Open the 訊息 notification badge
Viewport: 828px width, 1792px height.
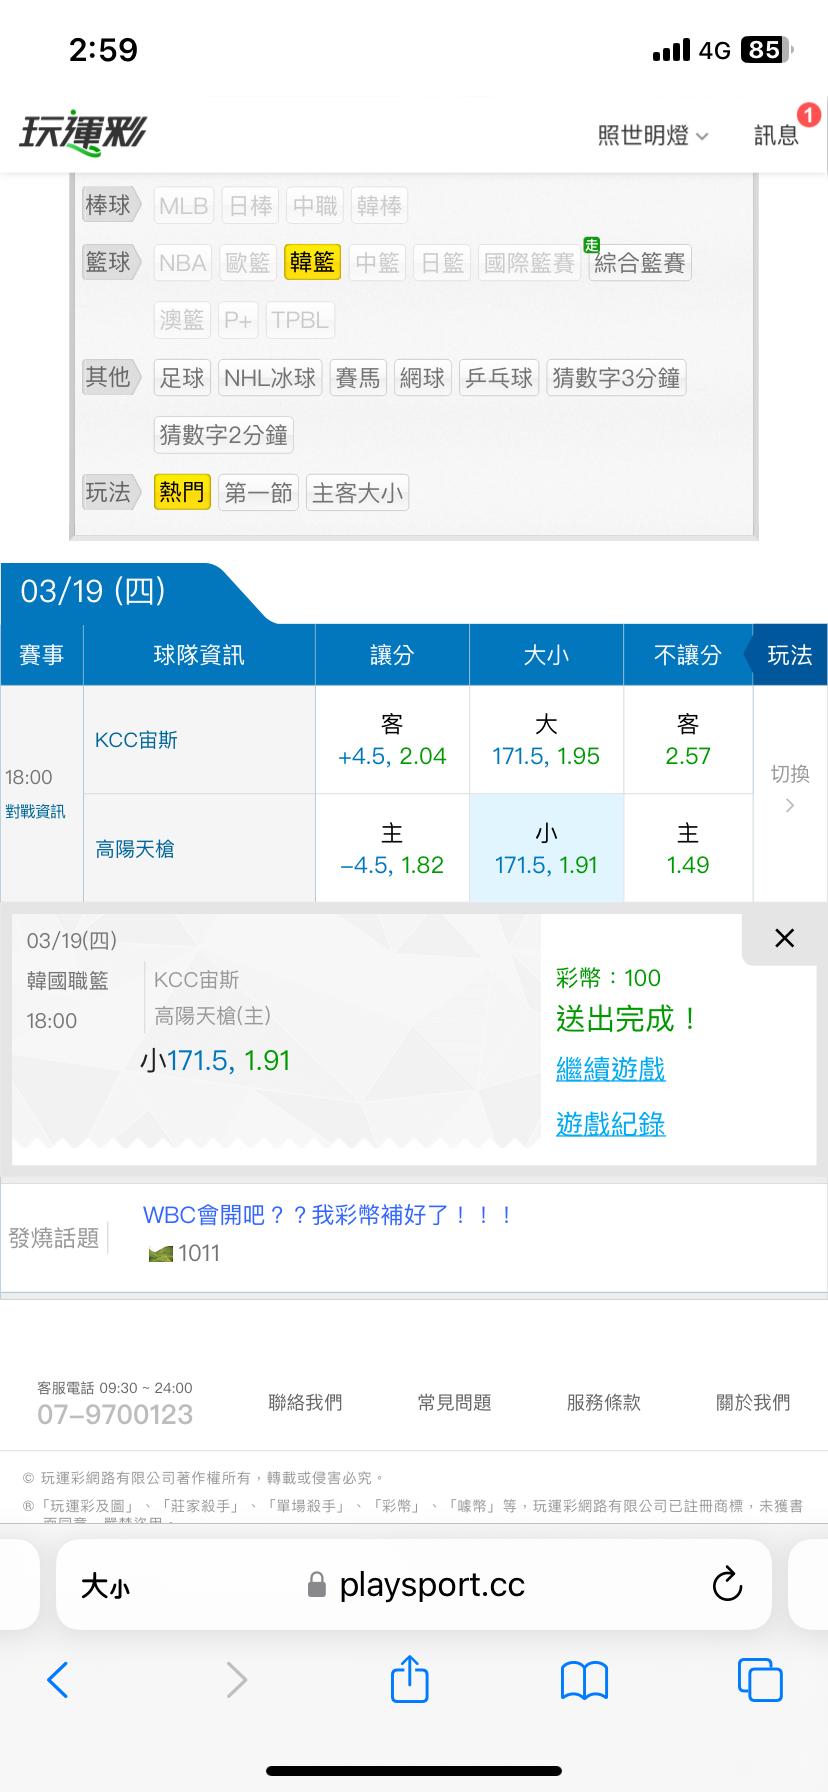[808, 115]
